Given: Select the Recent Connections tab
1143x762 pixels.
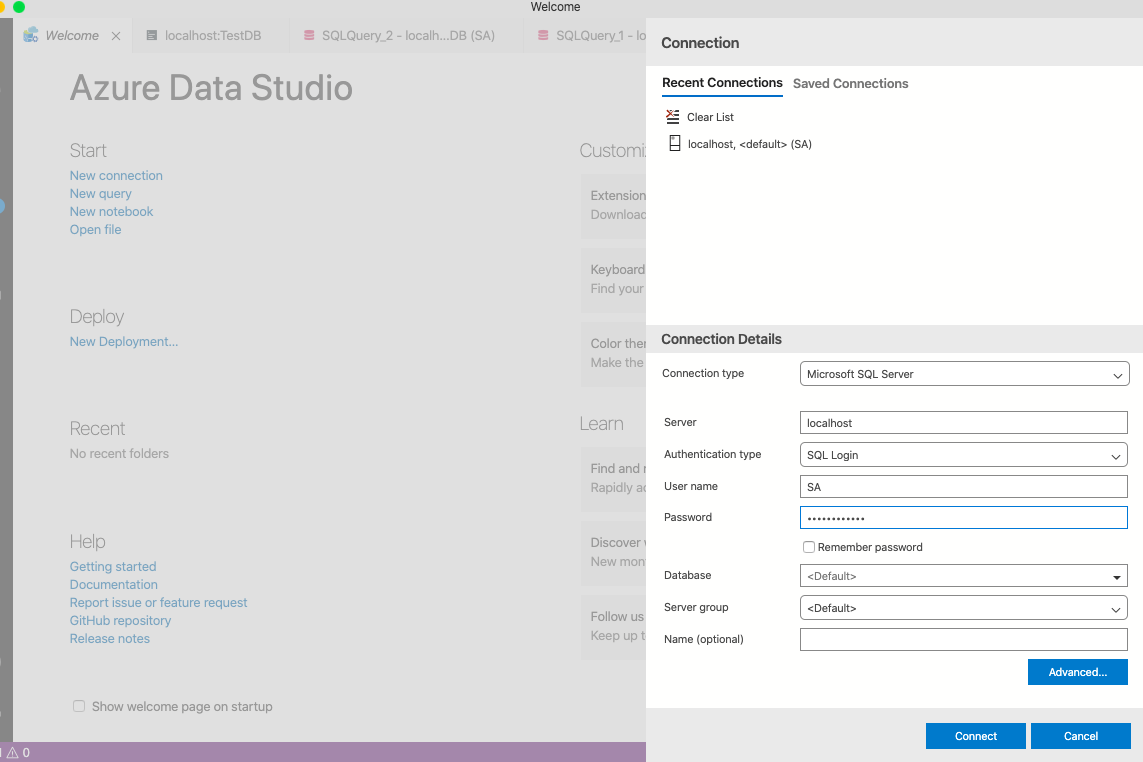Looking at the screenshot, I should pos(722,83).
